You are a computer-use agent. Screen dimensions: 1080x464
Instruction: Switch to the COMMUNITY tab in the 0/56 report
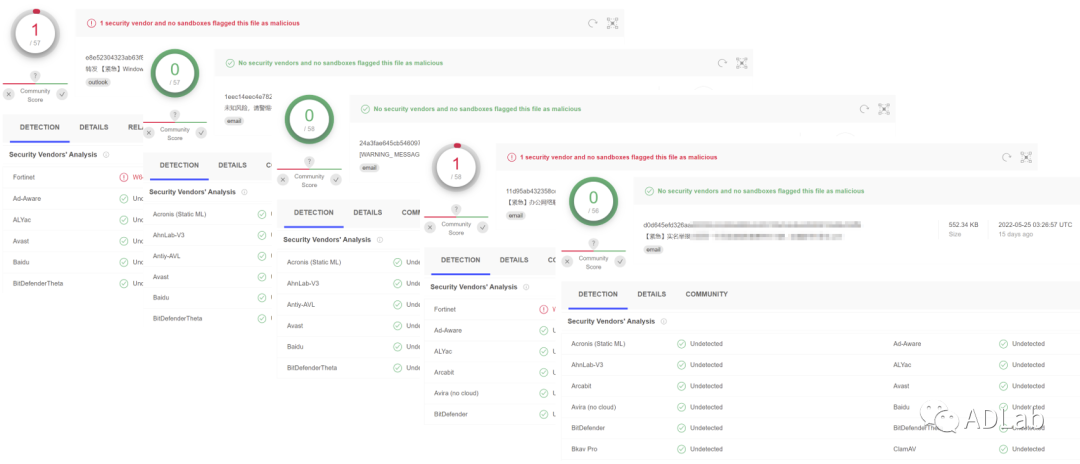click(x=706, y=294)
